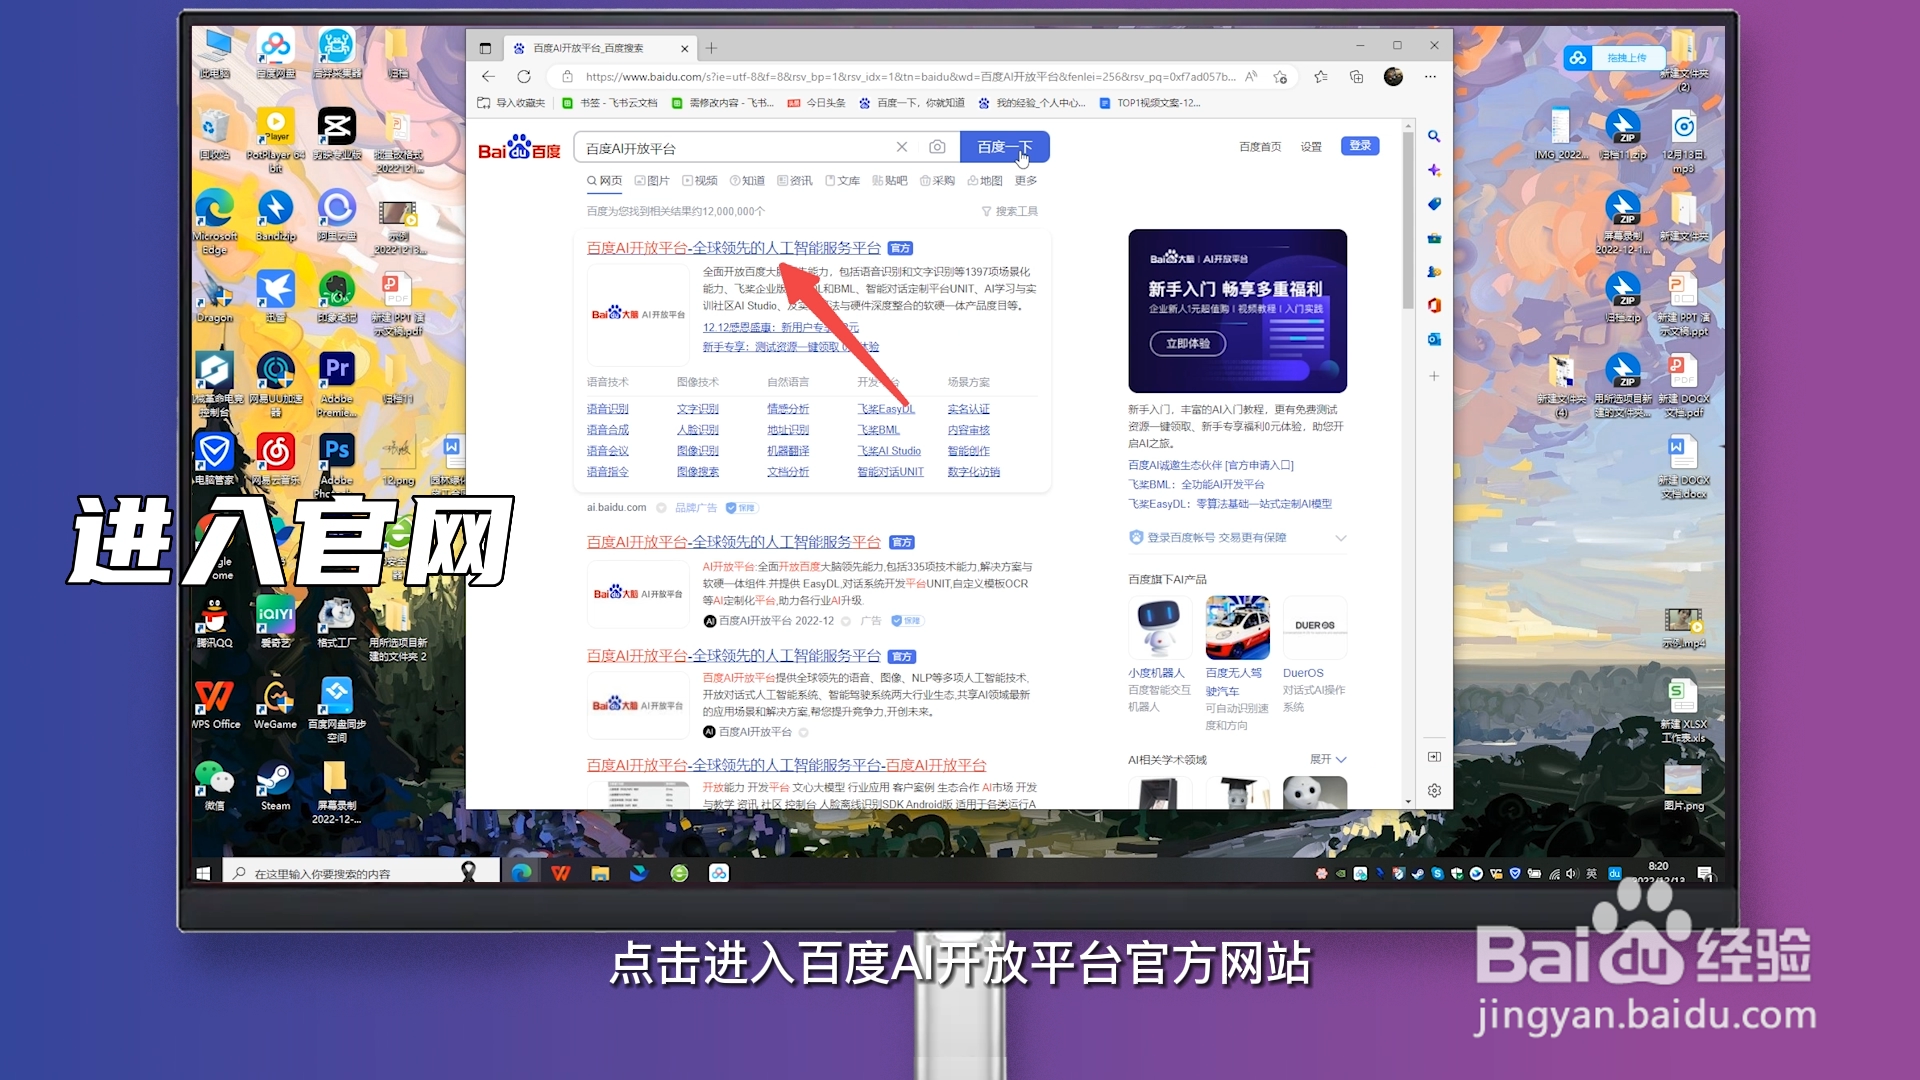Open the Edge Collections icon
Screen dimensions: 1920x1080
(1356, 76)
